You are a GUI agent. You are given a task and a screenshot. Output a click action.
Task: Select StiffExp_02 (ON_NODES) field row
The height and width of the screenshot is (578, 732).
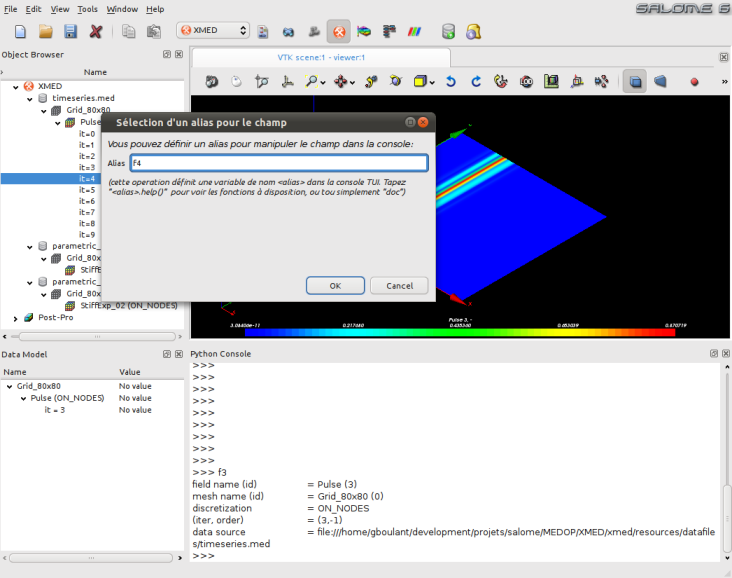(129, 305)
